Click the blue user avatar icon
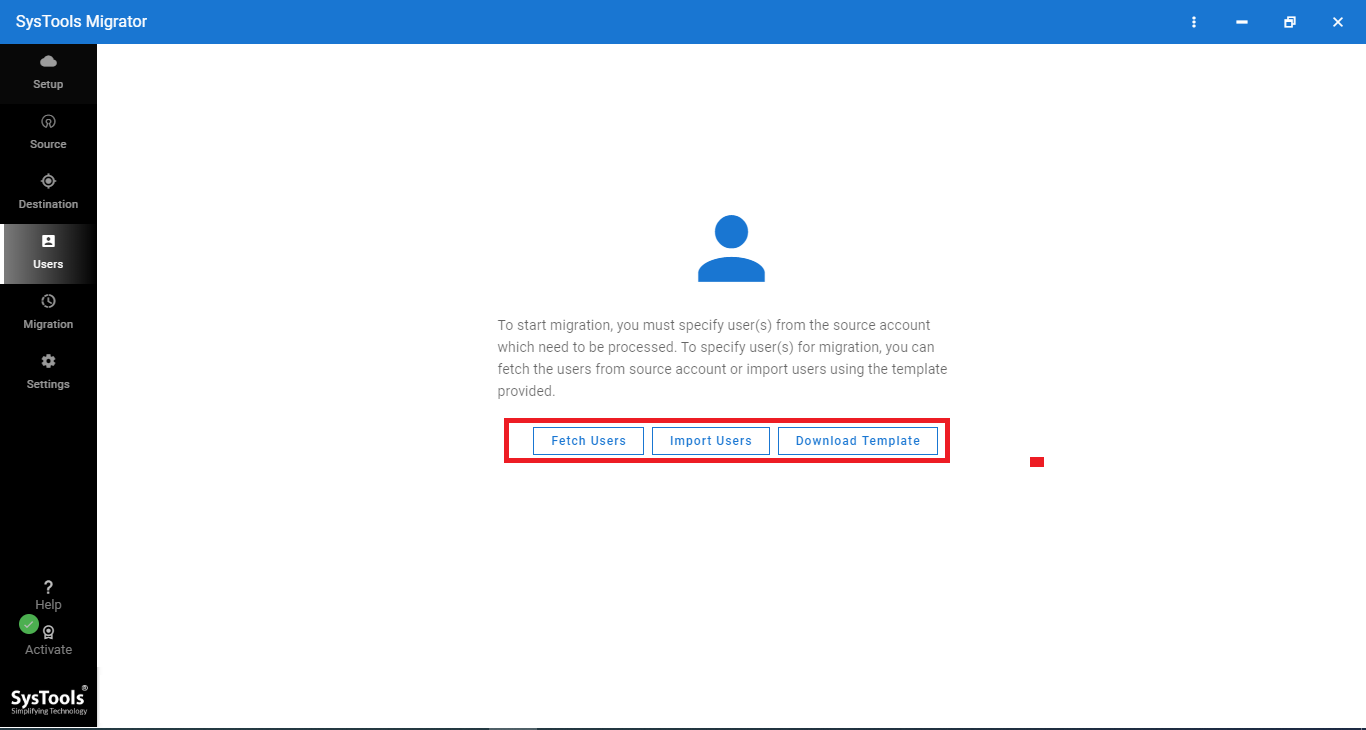The width and height of the screenshot is (1366, 730). tap(731, 248)
